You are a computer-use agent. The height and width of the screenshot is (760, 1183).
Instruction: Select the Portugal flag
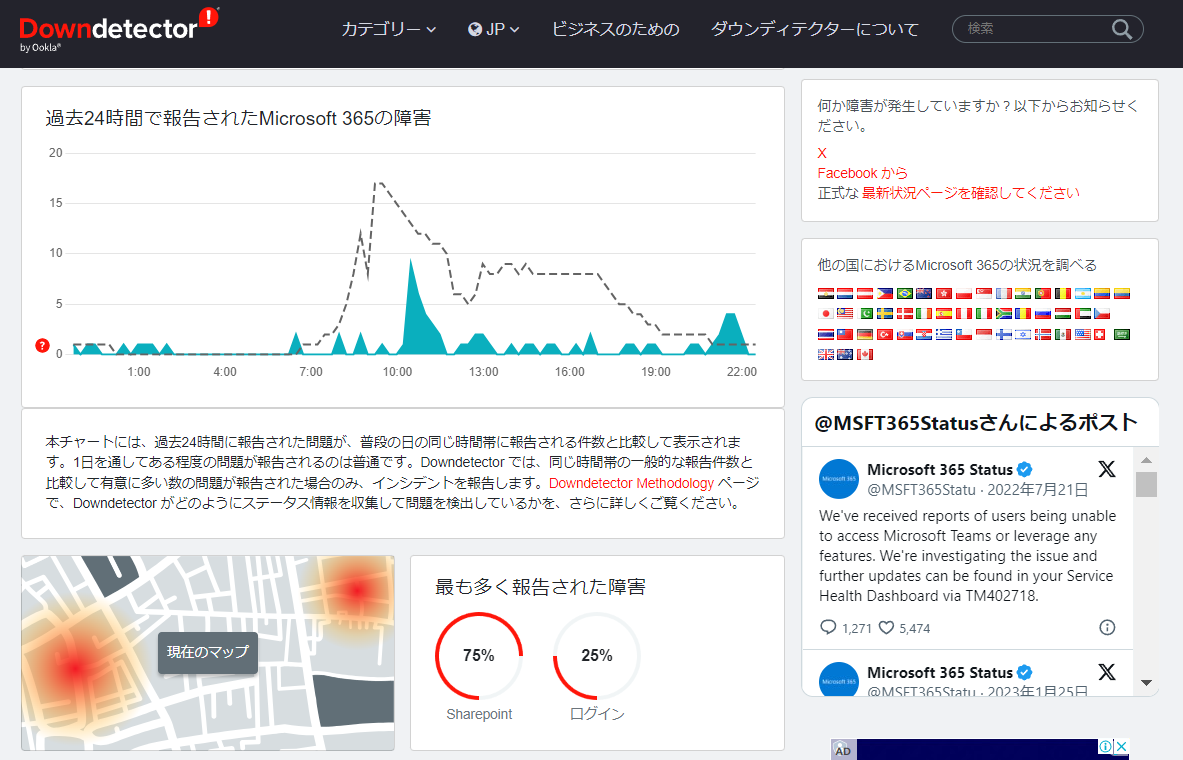click(1043, 294)
